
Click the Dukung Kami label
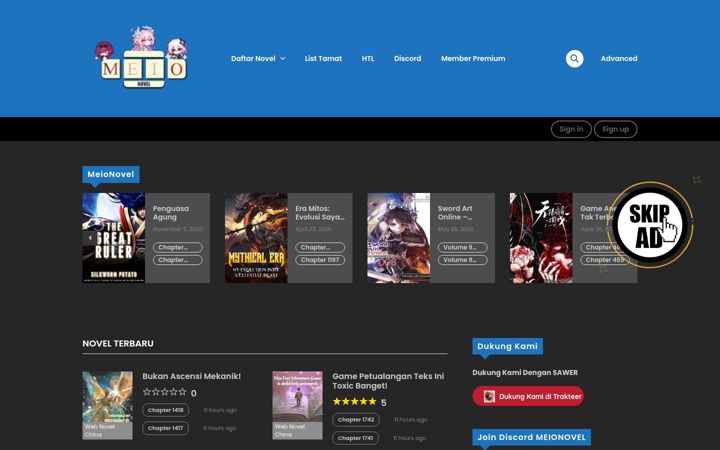507,346
